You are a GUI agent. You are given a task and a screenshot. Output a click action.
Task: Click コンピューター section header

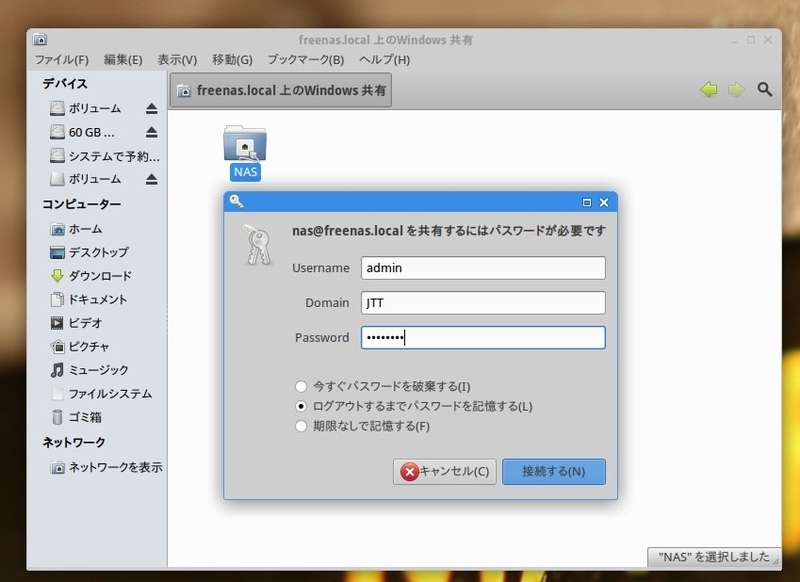click(82, 204)
